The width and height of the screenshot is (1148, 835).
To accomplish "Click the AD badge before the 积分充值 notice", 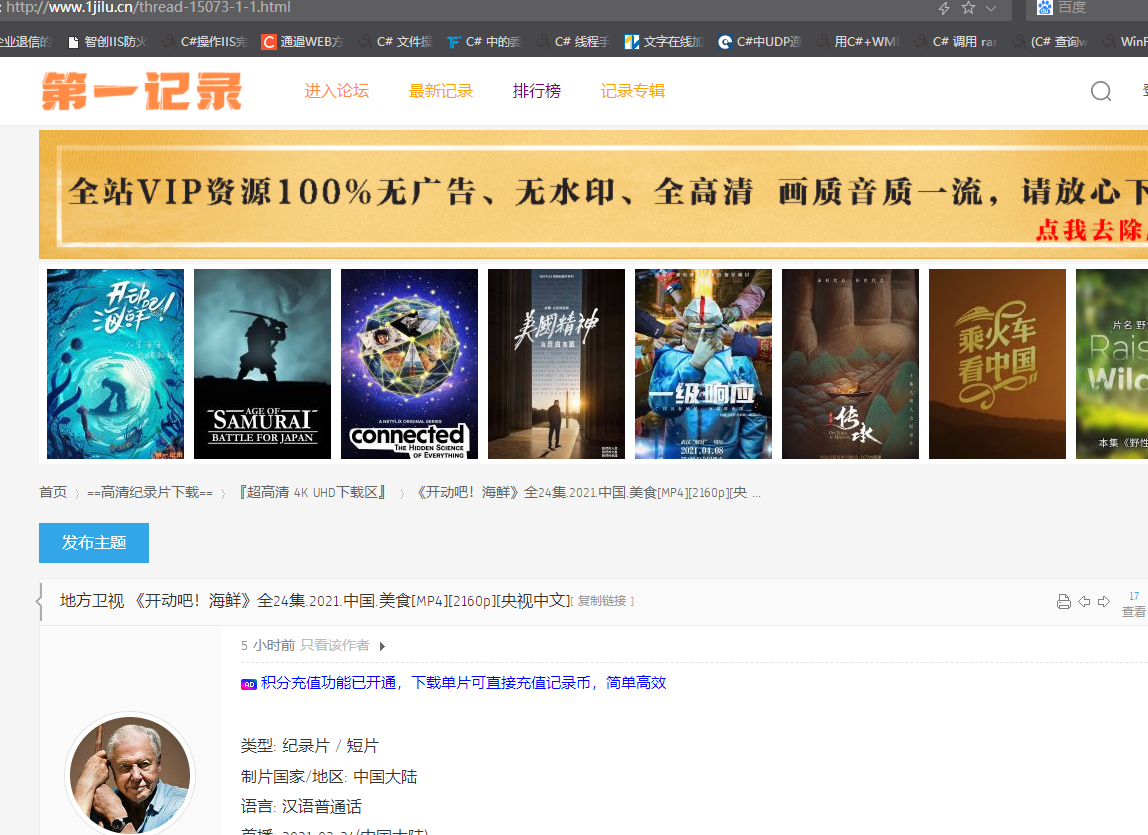I will pos(249,683).
